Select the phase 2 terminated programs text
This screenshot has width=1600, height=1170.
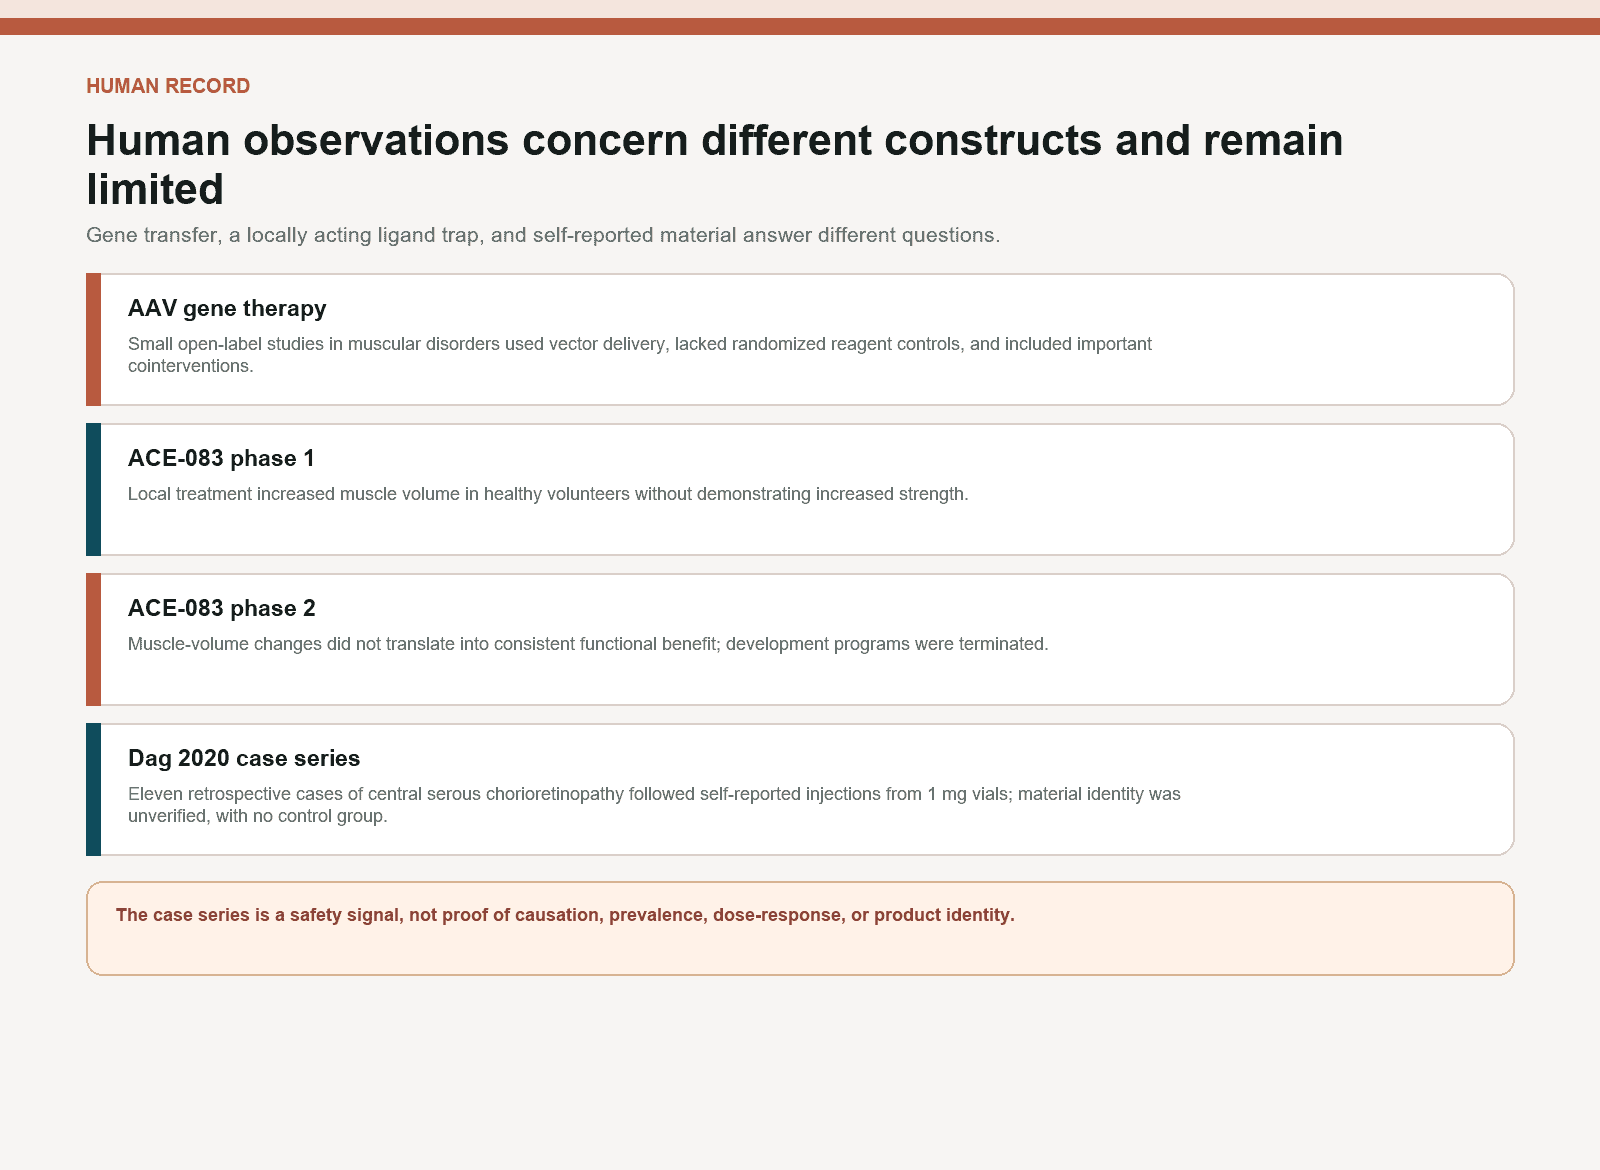[x=588, y=644]
